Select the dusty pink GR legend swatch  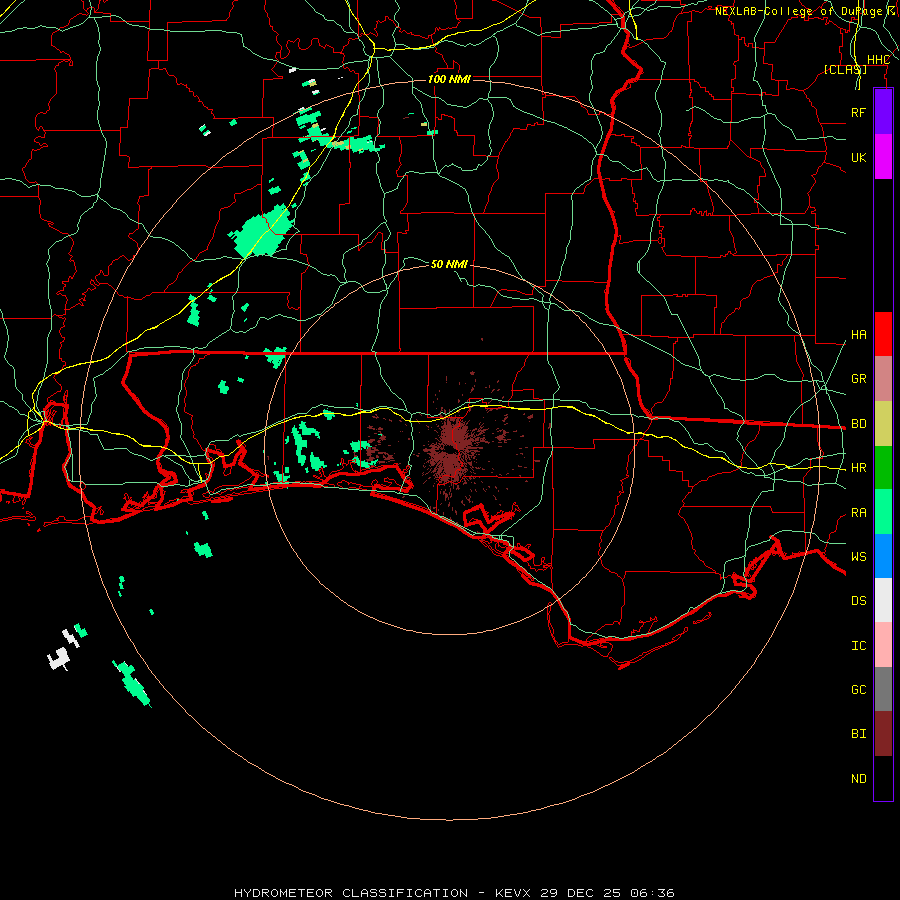coord(883,379)
